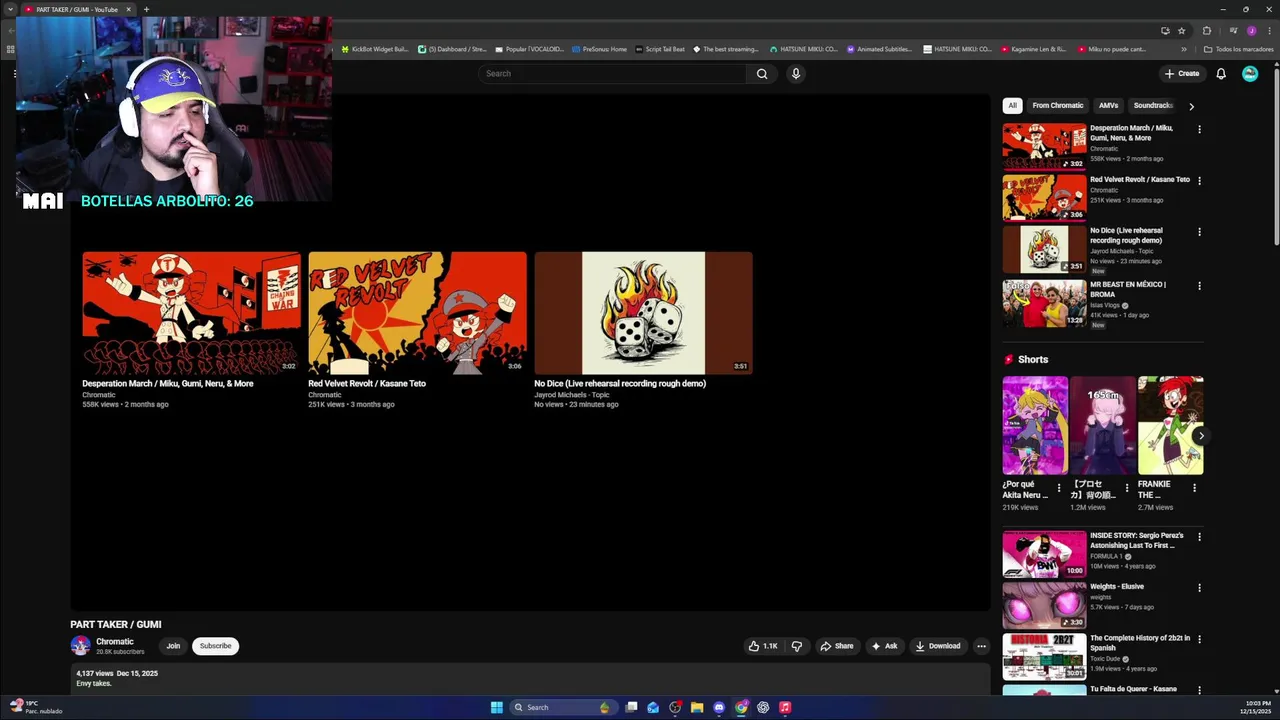Click the Download button
Image resolution: width=1280 pixels, height=720 pixels.
pos(938,646)
